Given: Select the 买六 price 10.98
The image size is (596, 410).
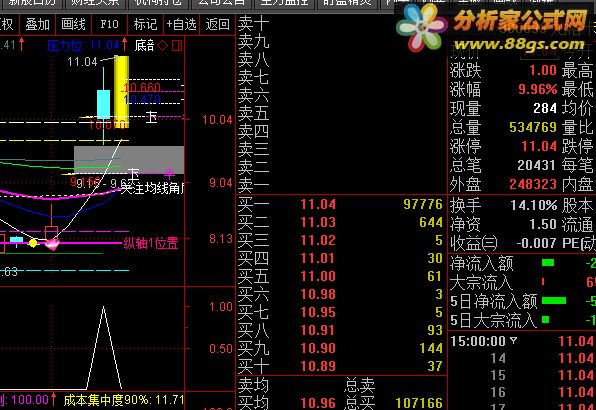Looking at the screenshot, I should (x=318, y=294).
